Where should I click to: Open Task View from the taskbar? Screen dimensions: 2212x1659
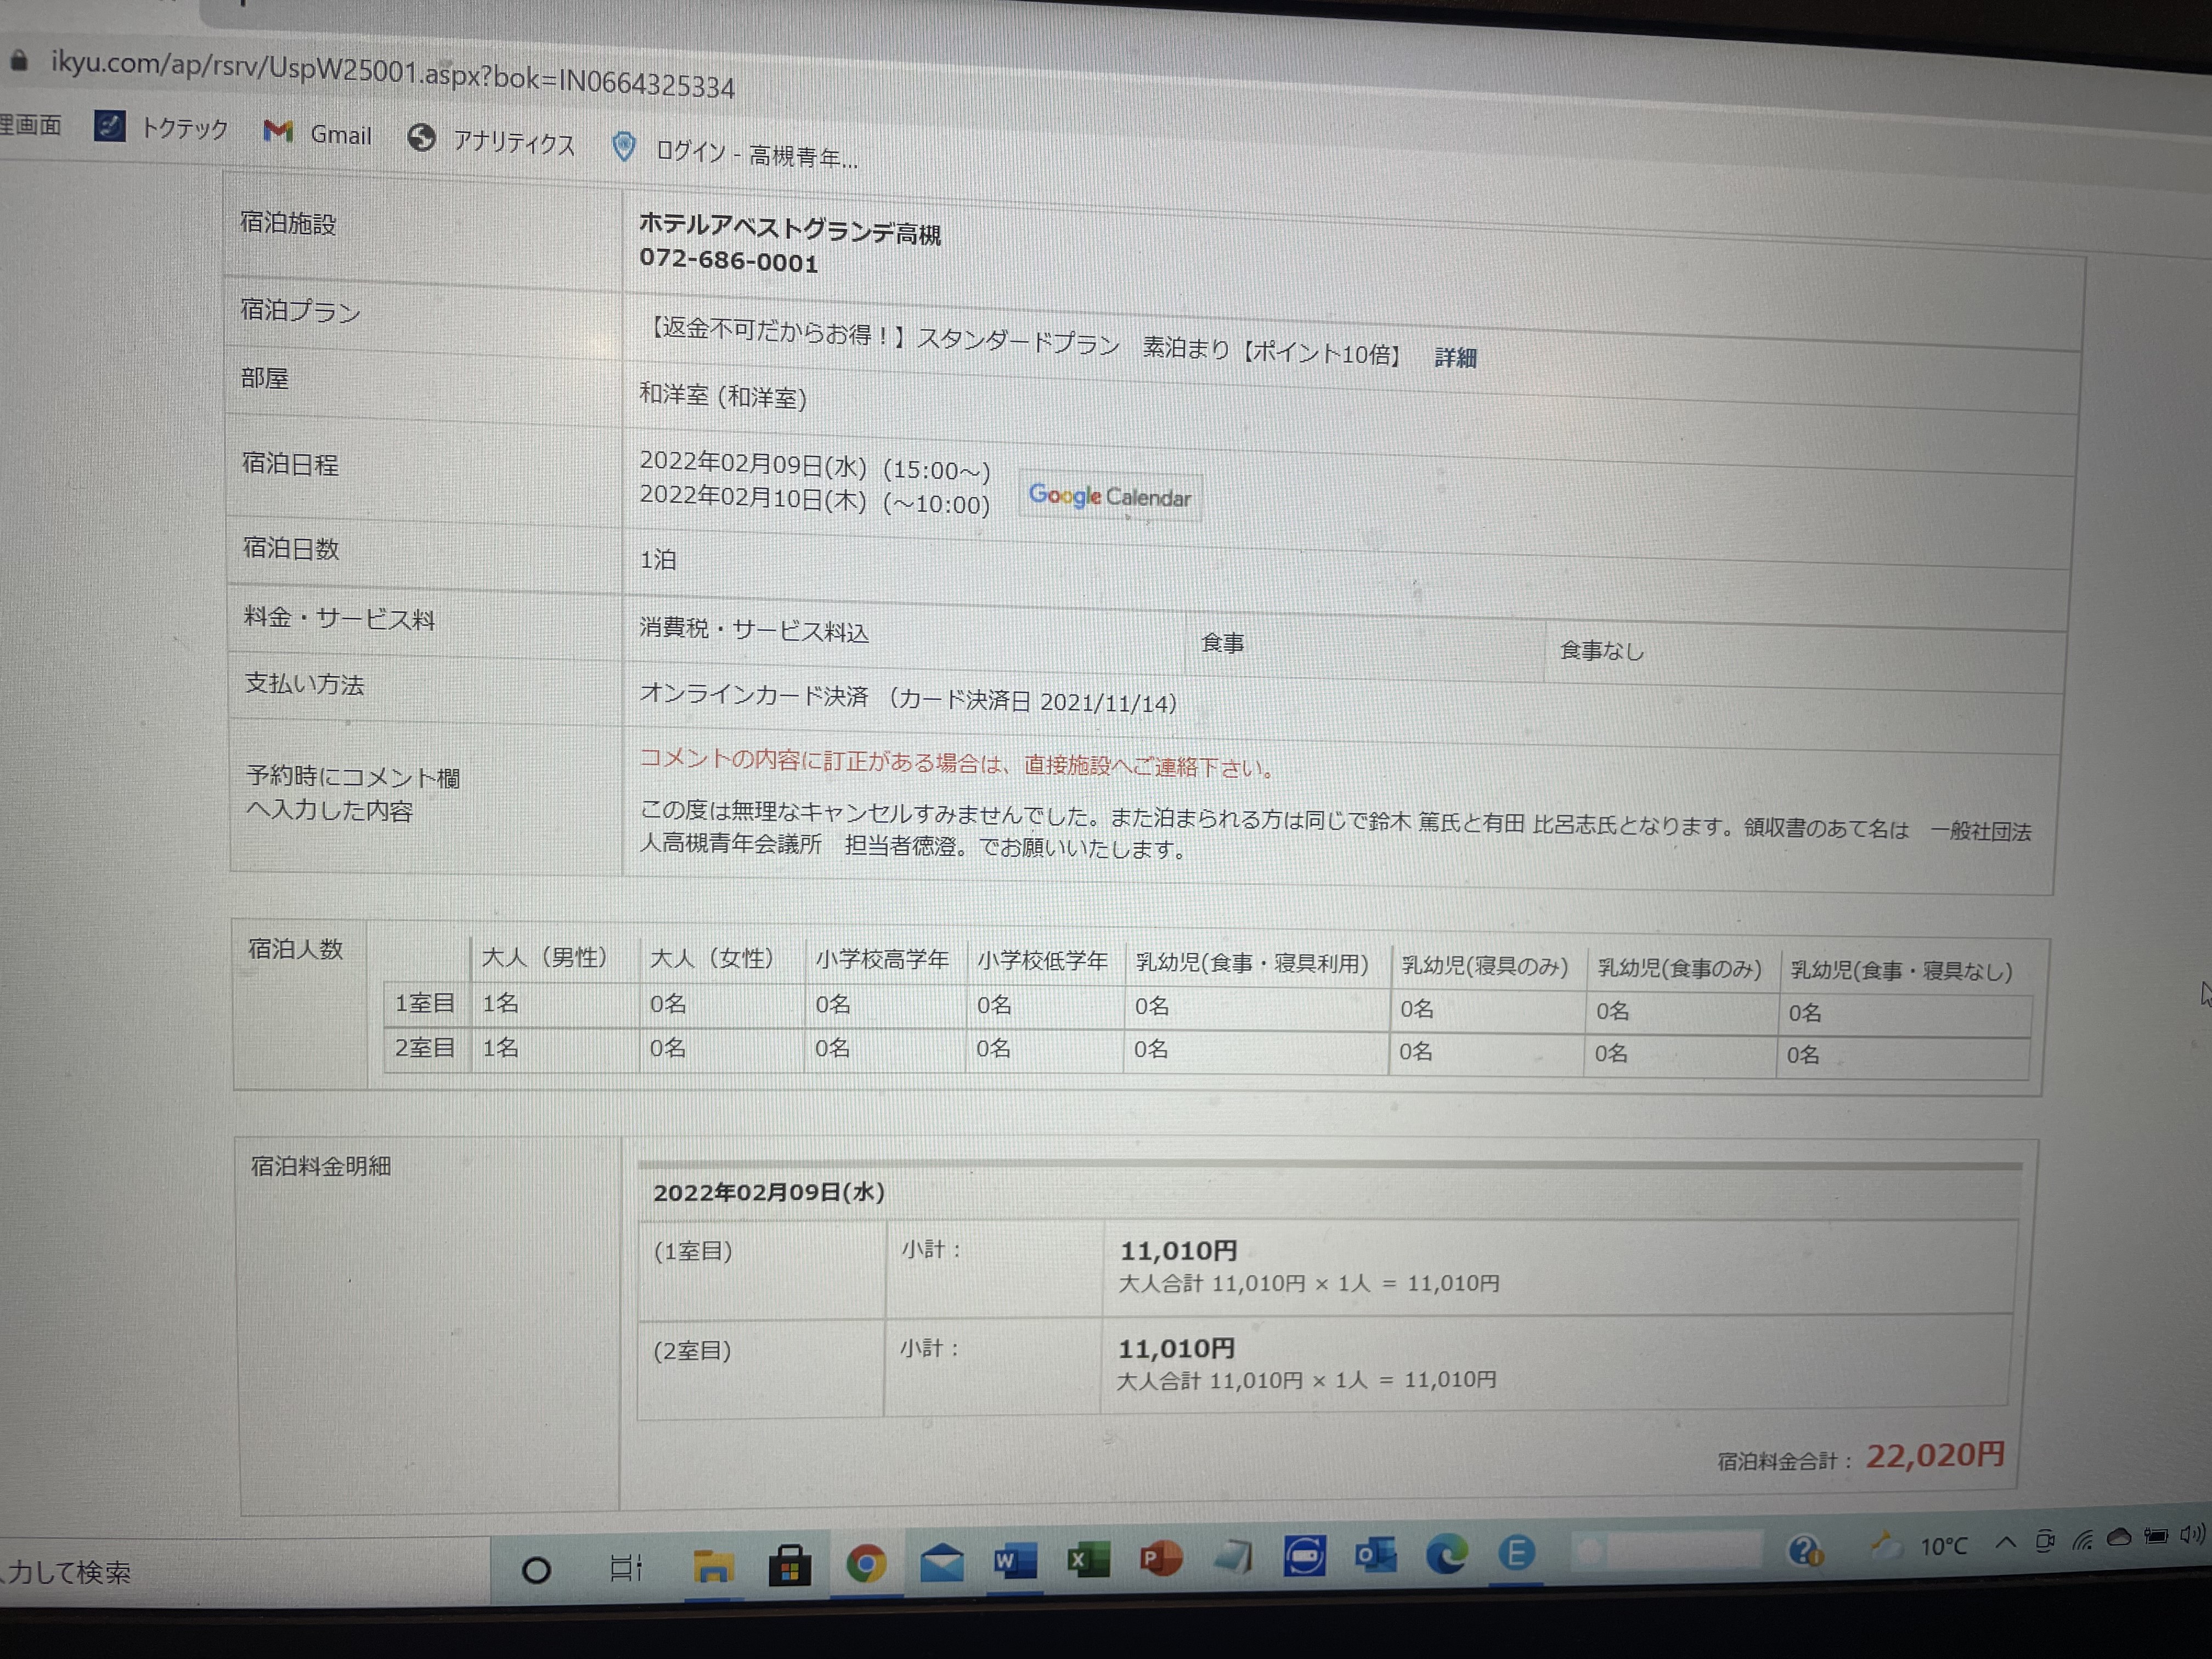coord(626,1567)
